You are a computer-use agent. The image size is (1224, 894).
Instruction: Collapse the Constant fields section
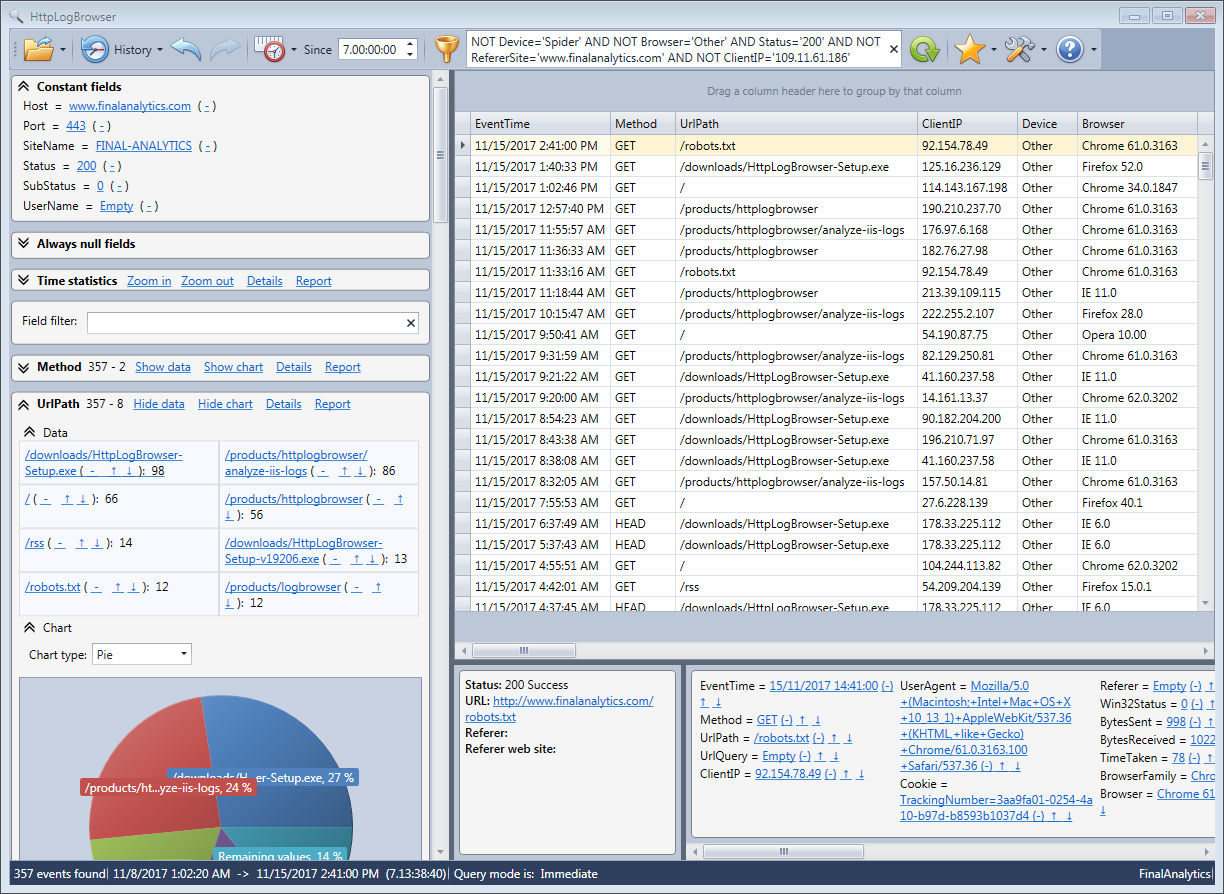click(24, 87)
